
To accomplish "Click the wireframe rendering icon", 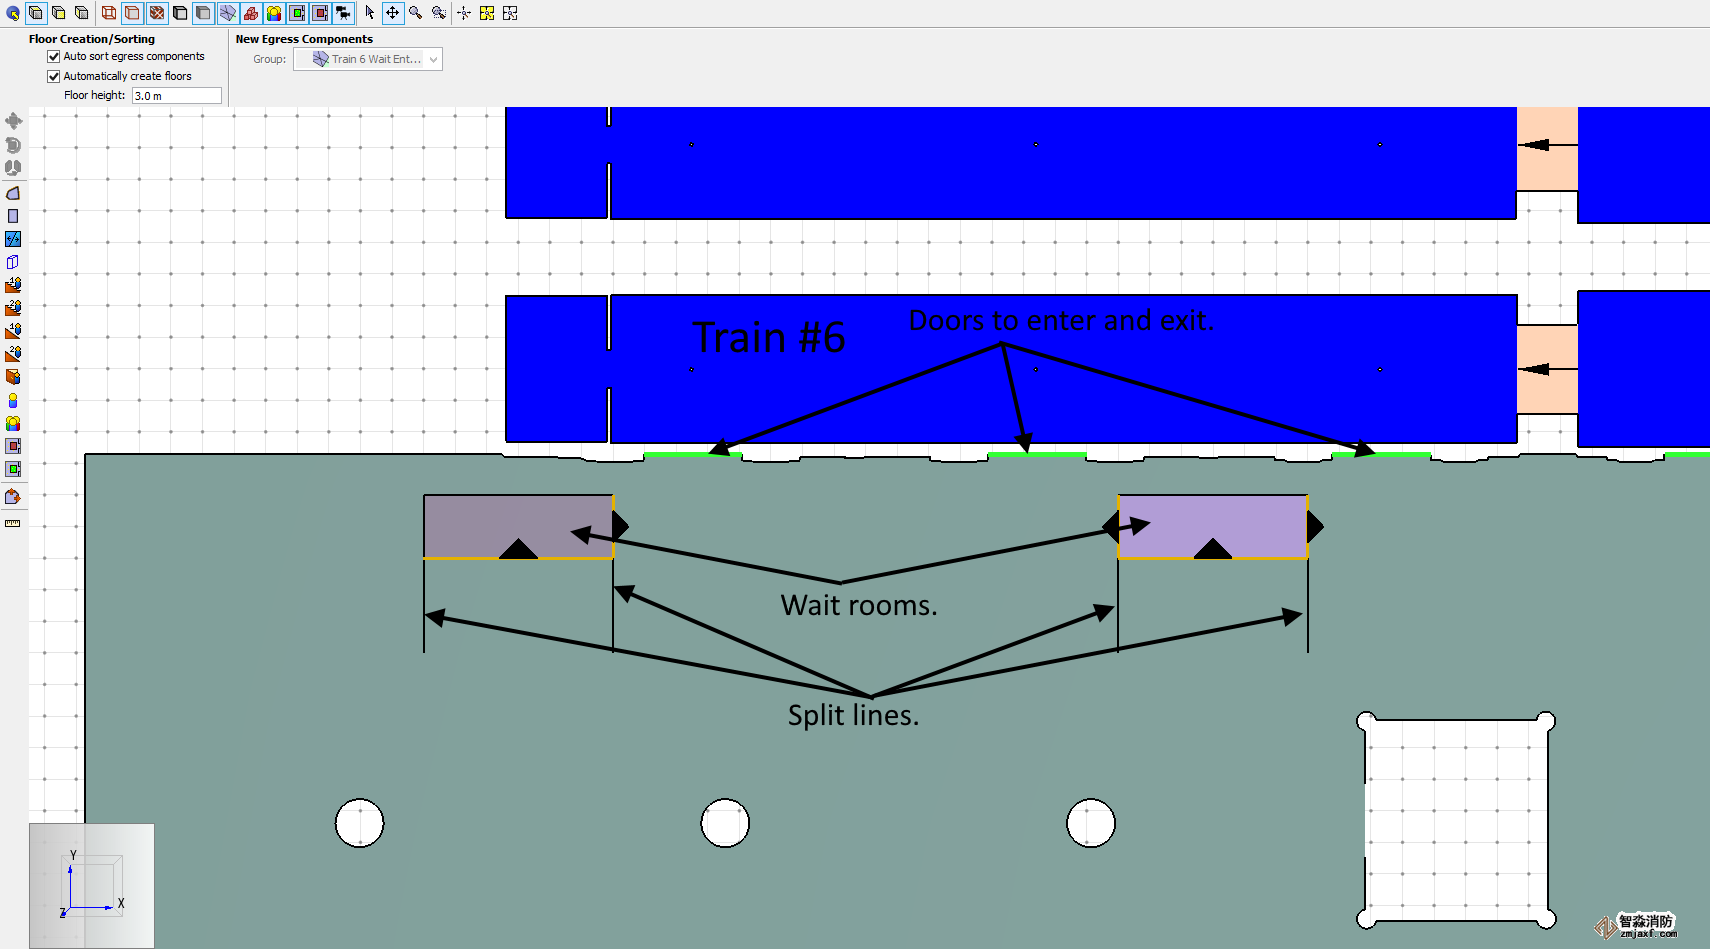I will click(109, 13).
